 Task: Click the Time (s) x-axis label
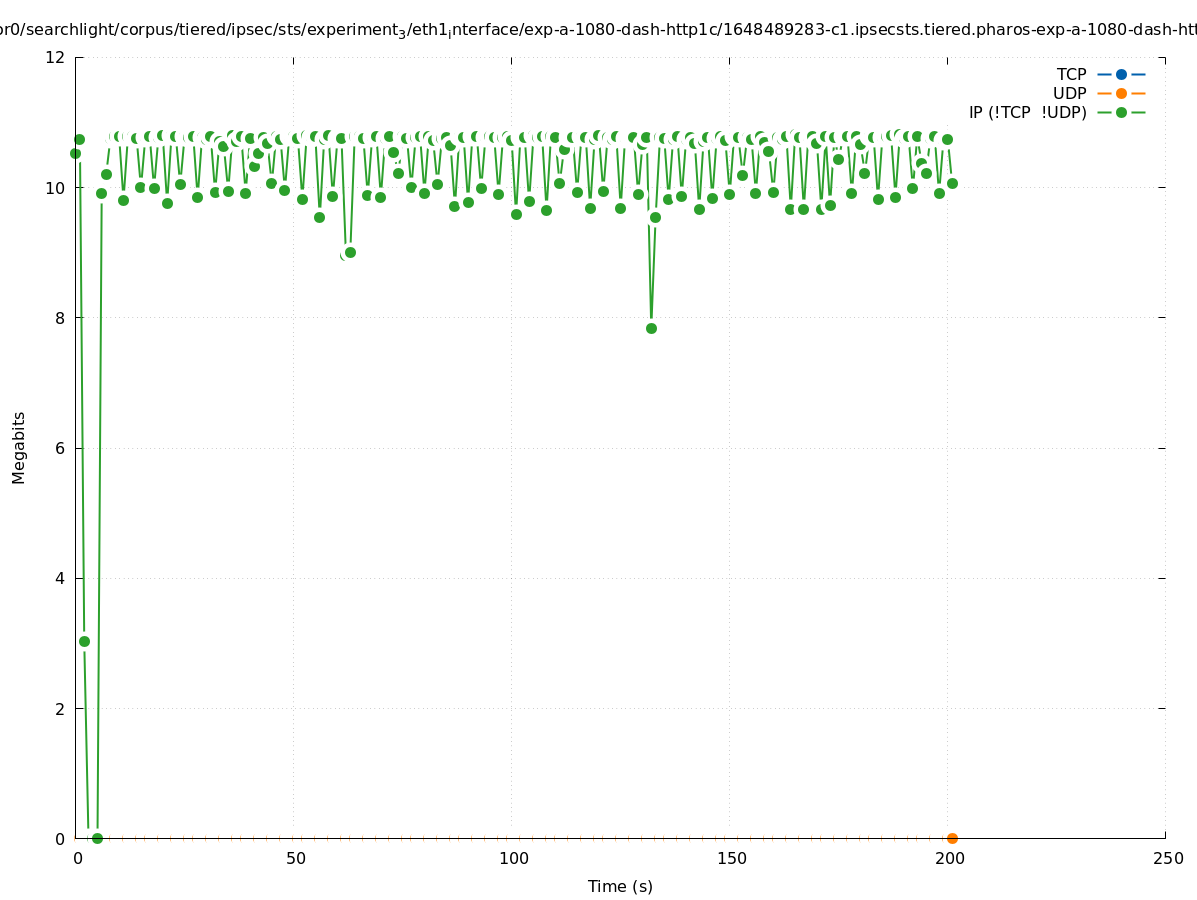pos(620,886)
